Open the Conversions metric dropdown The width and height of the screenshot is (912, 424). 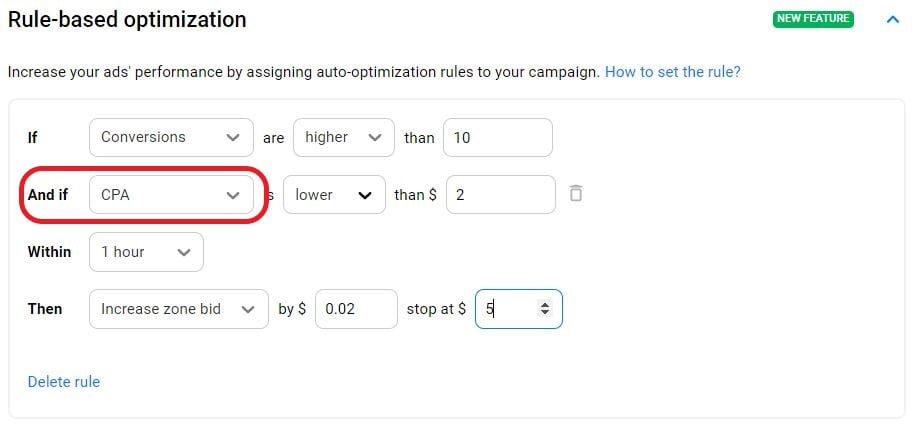click(x=170, y=137)
